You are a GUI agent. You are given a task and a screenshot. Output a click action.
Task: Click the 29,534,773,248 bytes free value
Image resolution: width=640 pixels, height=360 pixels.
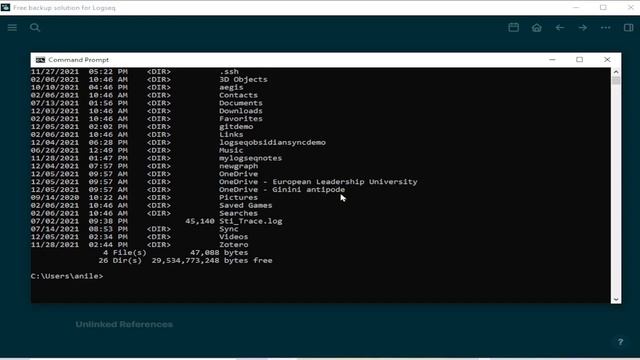tap(212, 260)
